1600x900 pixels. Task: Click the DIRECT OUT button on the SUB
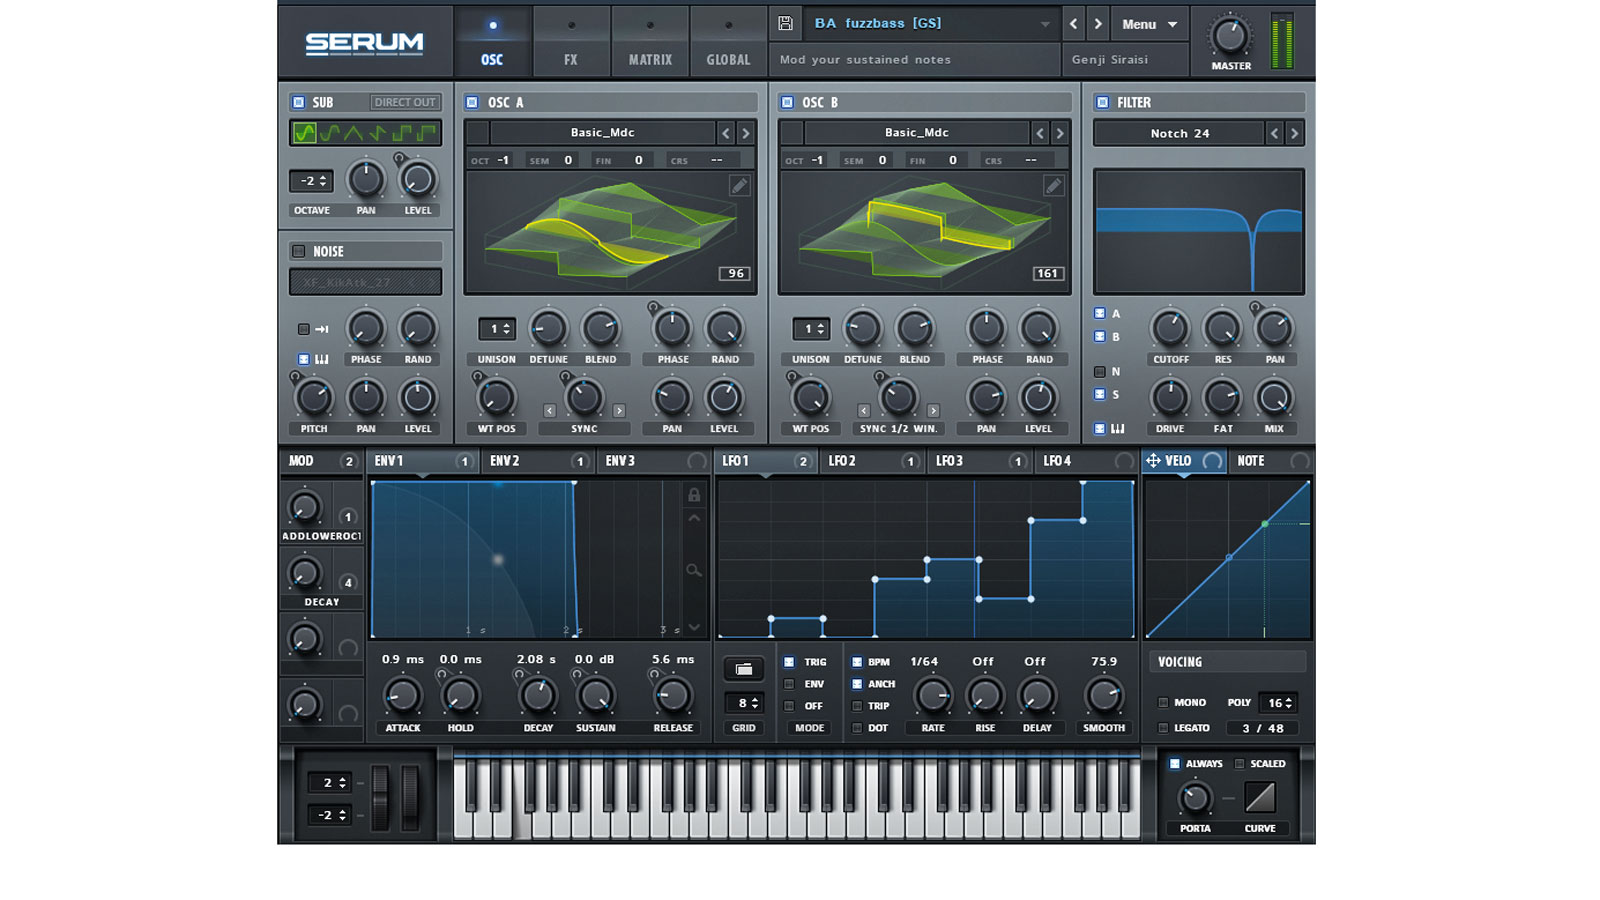pyautogui.click(x=404, y=101)
